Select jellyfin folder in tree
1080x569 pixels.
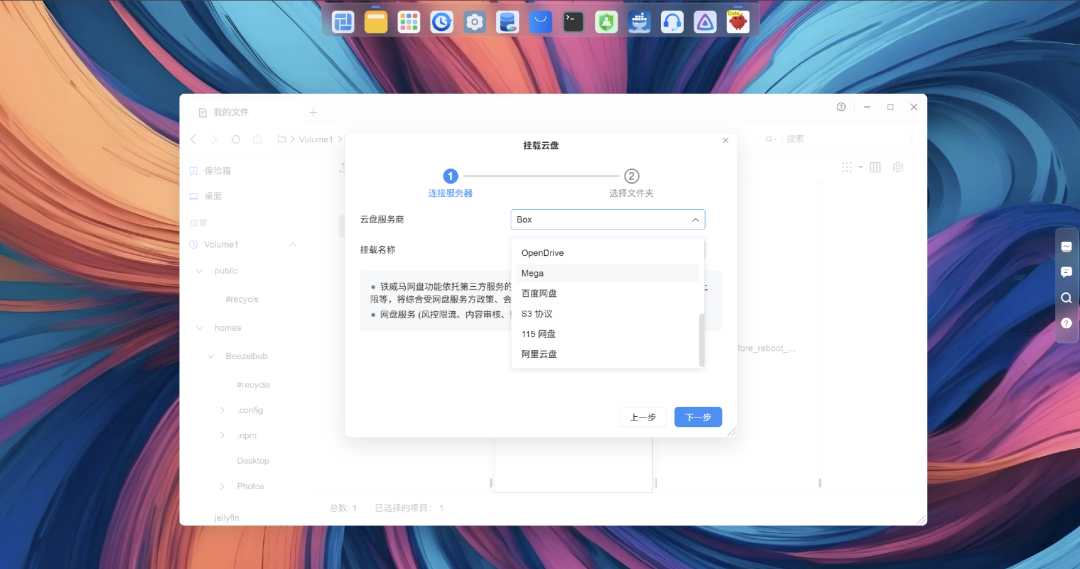point(227,518)
